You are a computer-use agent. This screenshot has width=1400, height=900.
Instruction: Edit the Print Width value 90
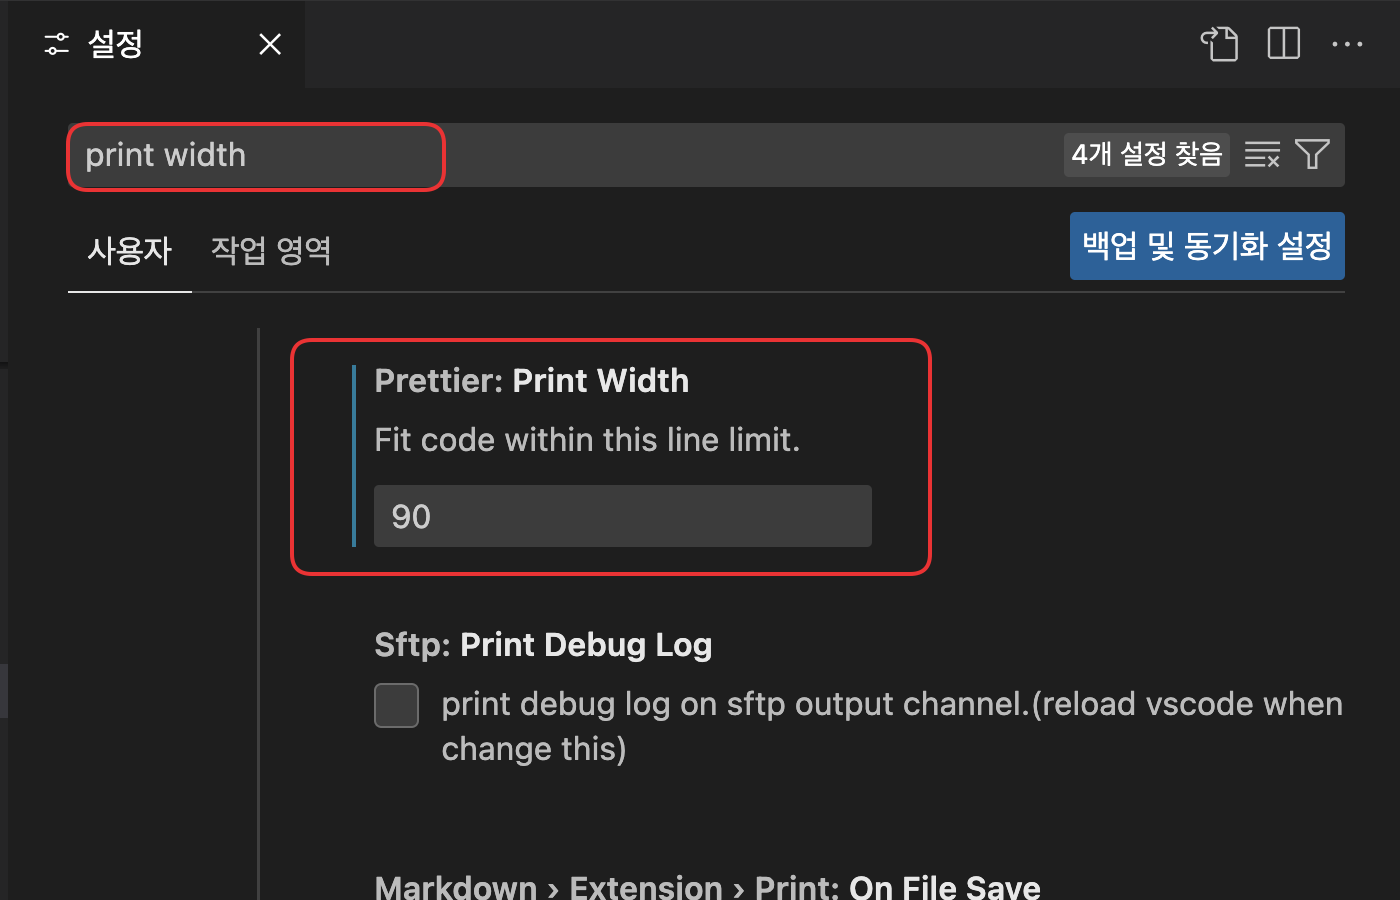coord(623,516)
